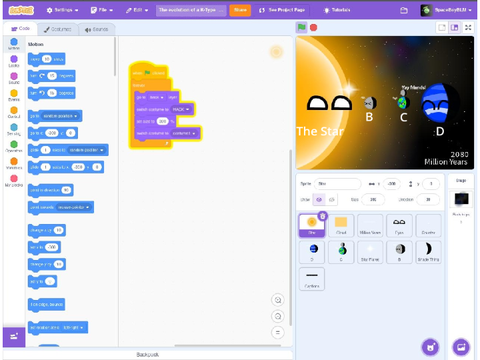
Task: Select the Cloud sprite thumbnail
Action: click(x=341, y=226)
